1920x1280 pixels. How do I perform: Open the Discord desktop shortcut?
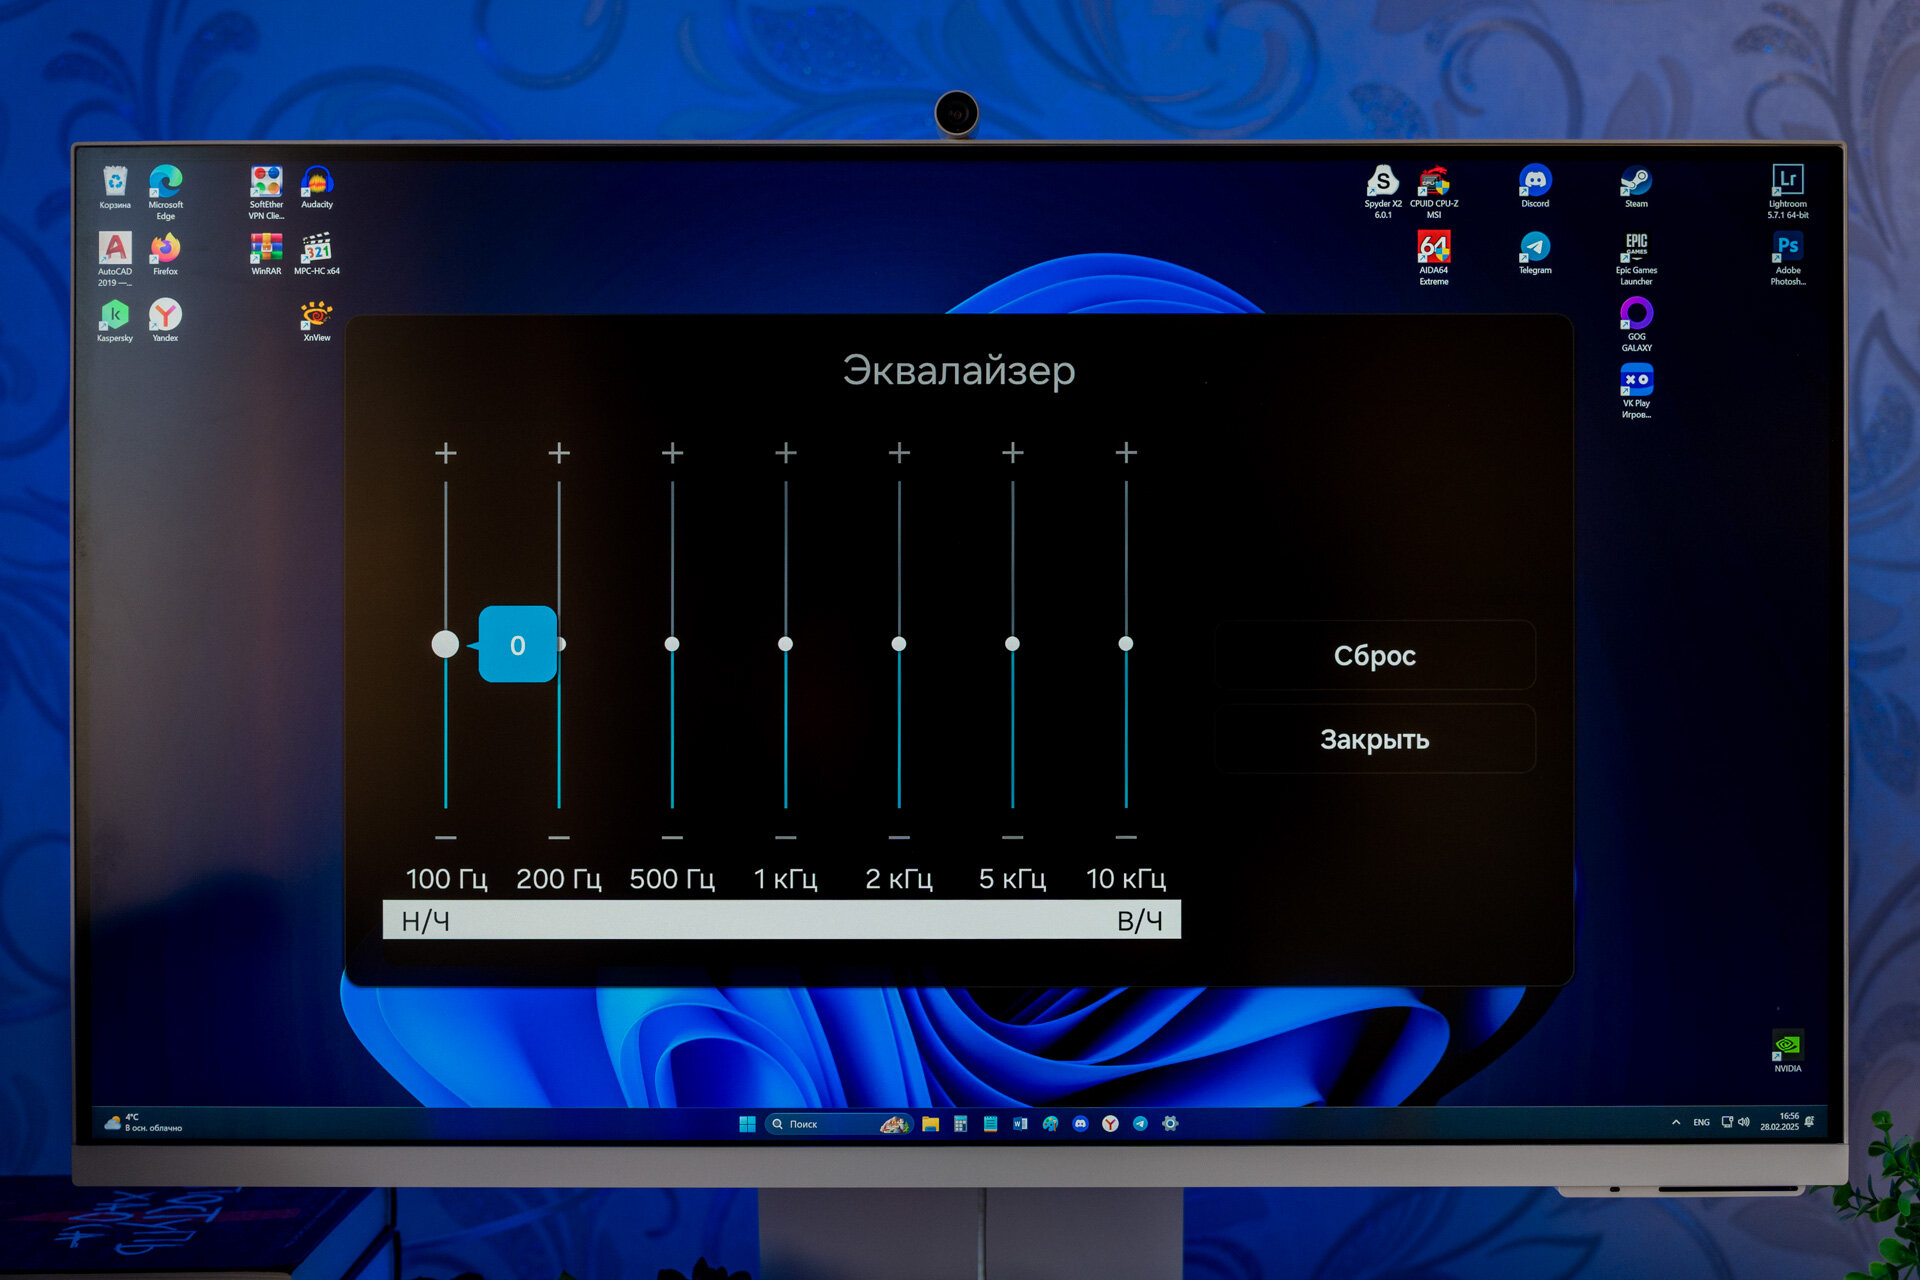(x=1535, y=187)
